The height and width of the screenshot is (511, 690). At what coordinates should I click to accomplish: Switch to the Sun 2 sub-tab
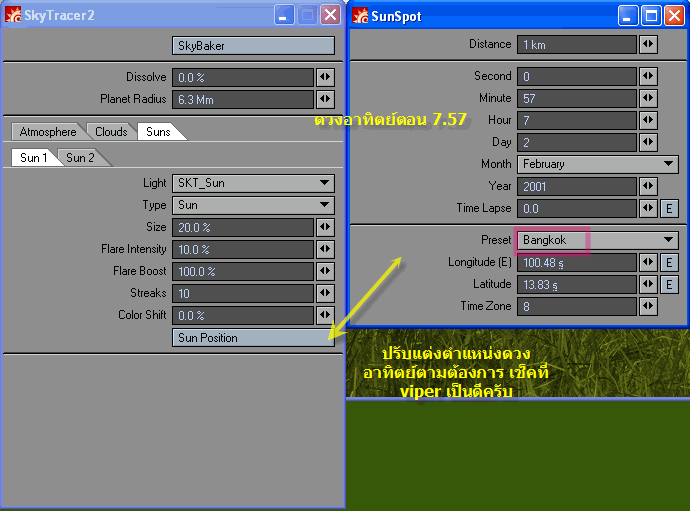pos(80,158)
